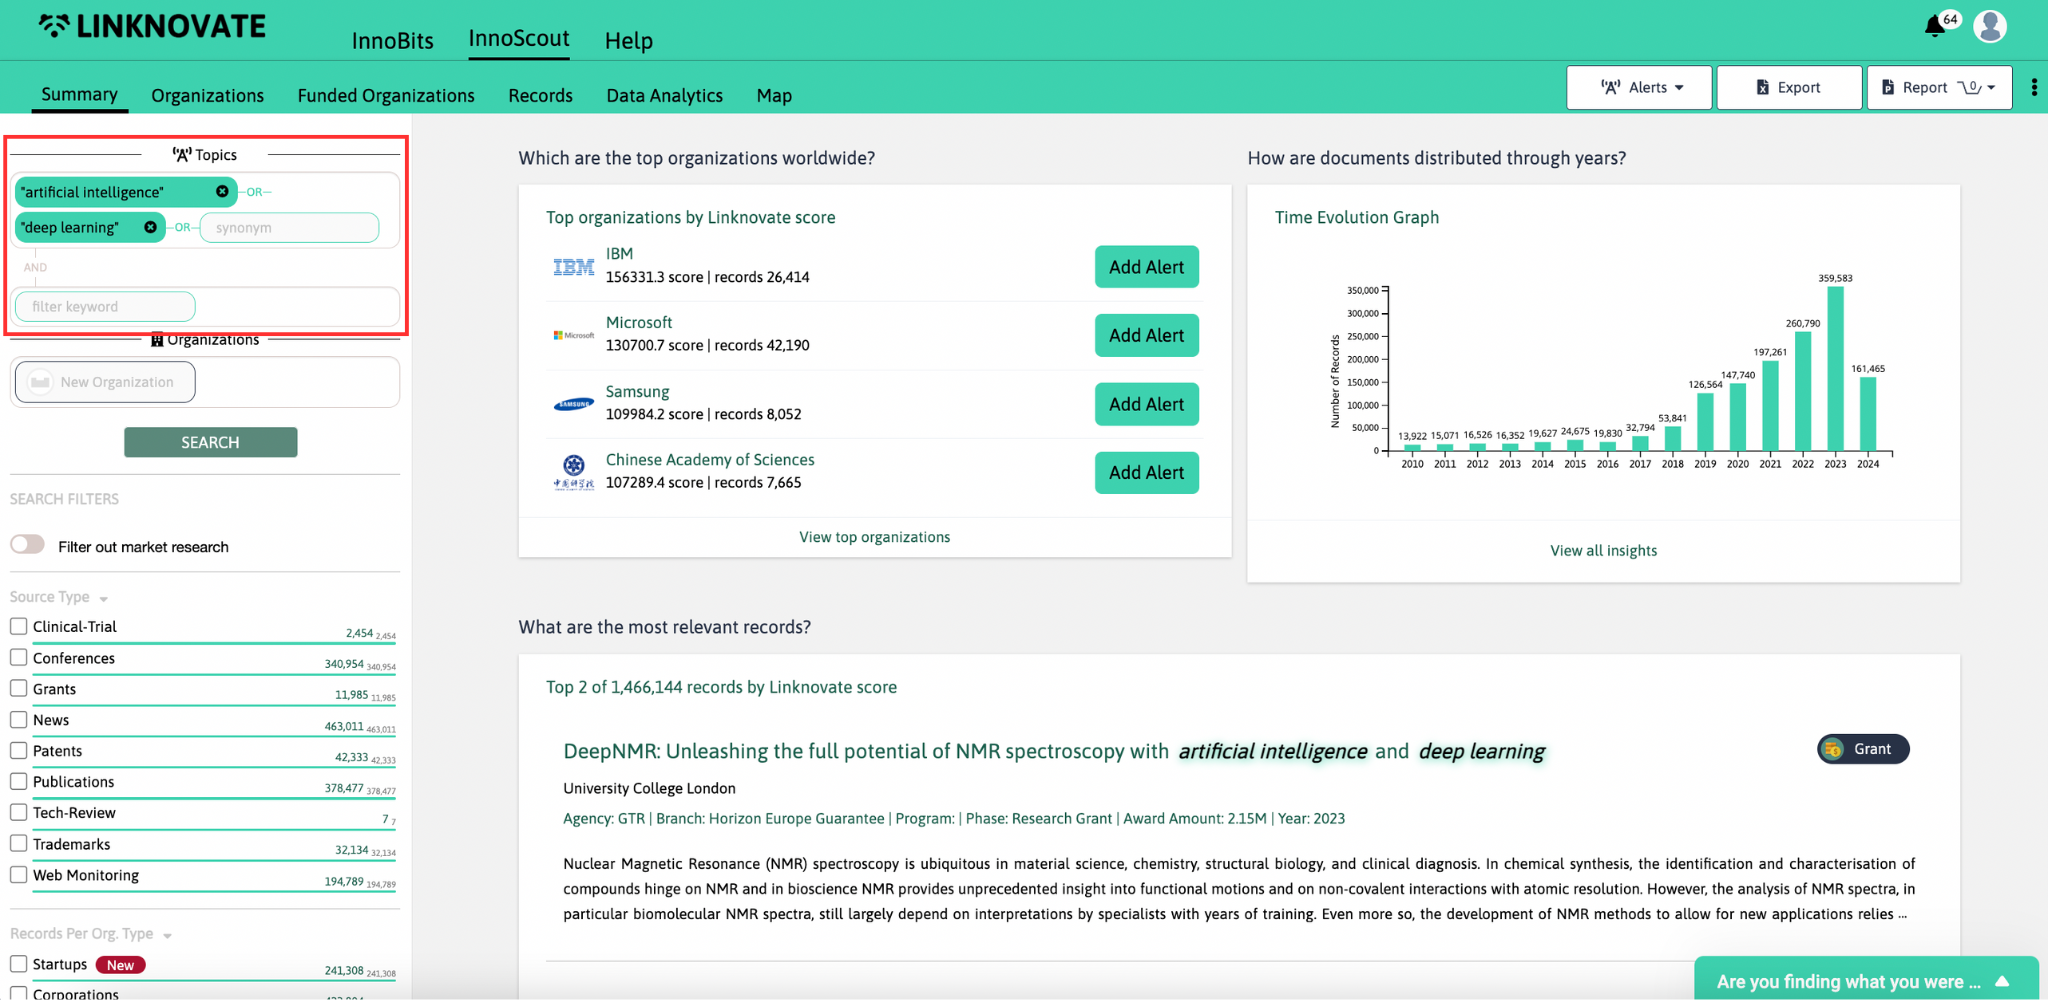Switch to the Records tab
This screenshot has width=2048, height=1000.
tap(541, 95)
